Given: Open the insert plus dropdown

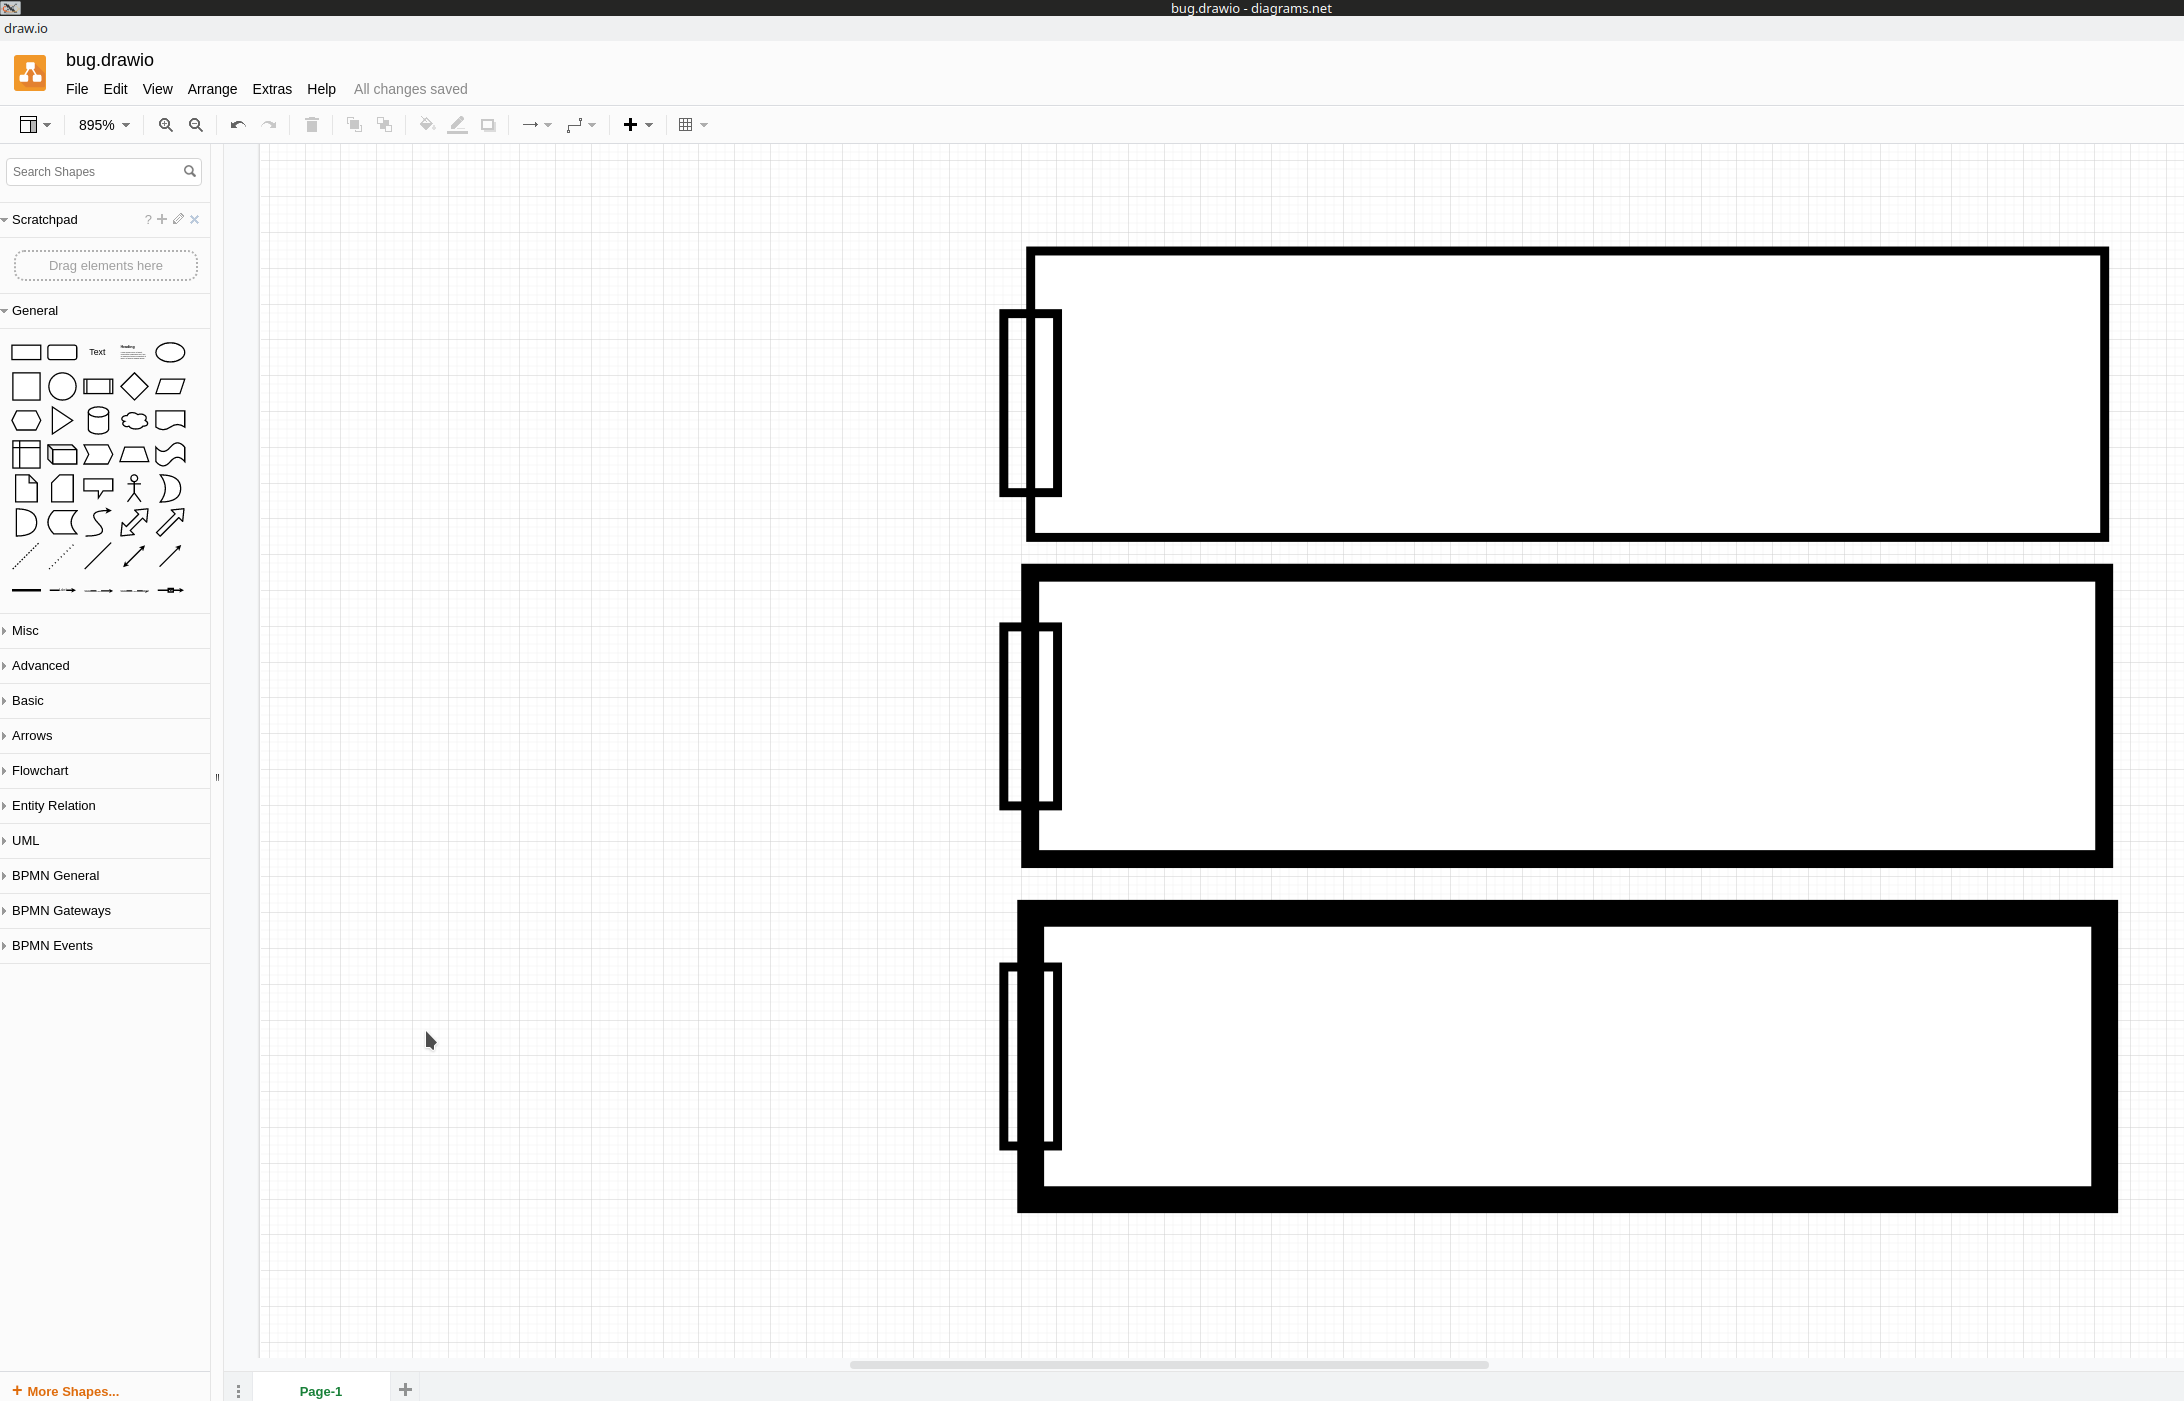Looking at the screenshot, I should click(x=638, y=125).
